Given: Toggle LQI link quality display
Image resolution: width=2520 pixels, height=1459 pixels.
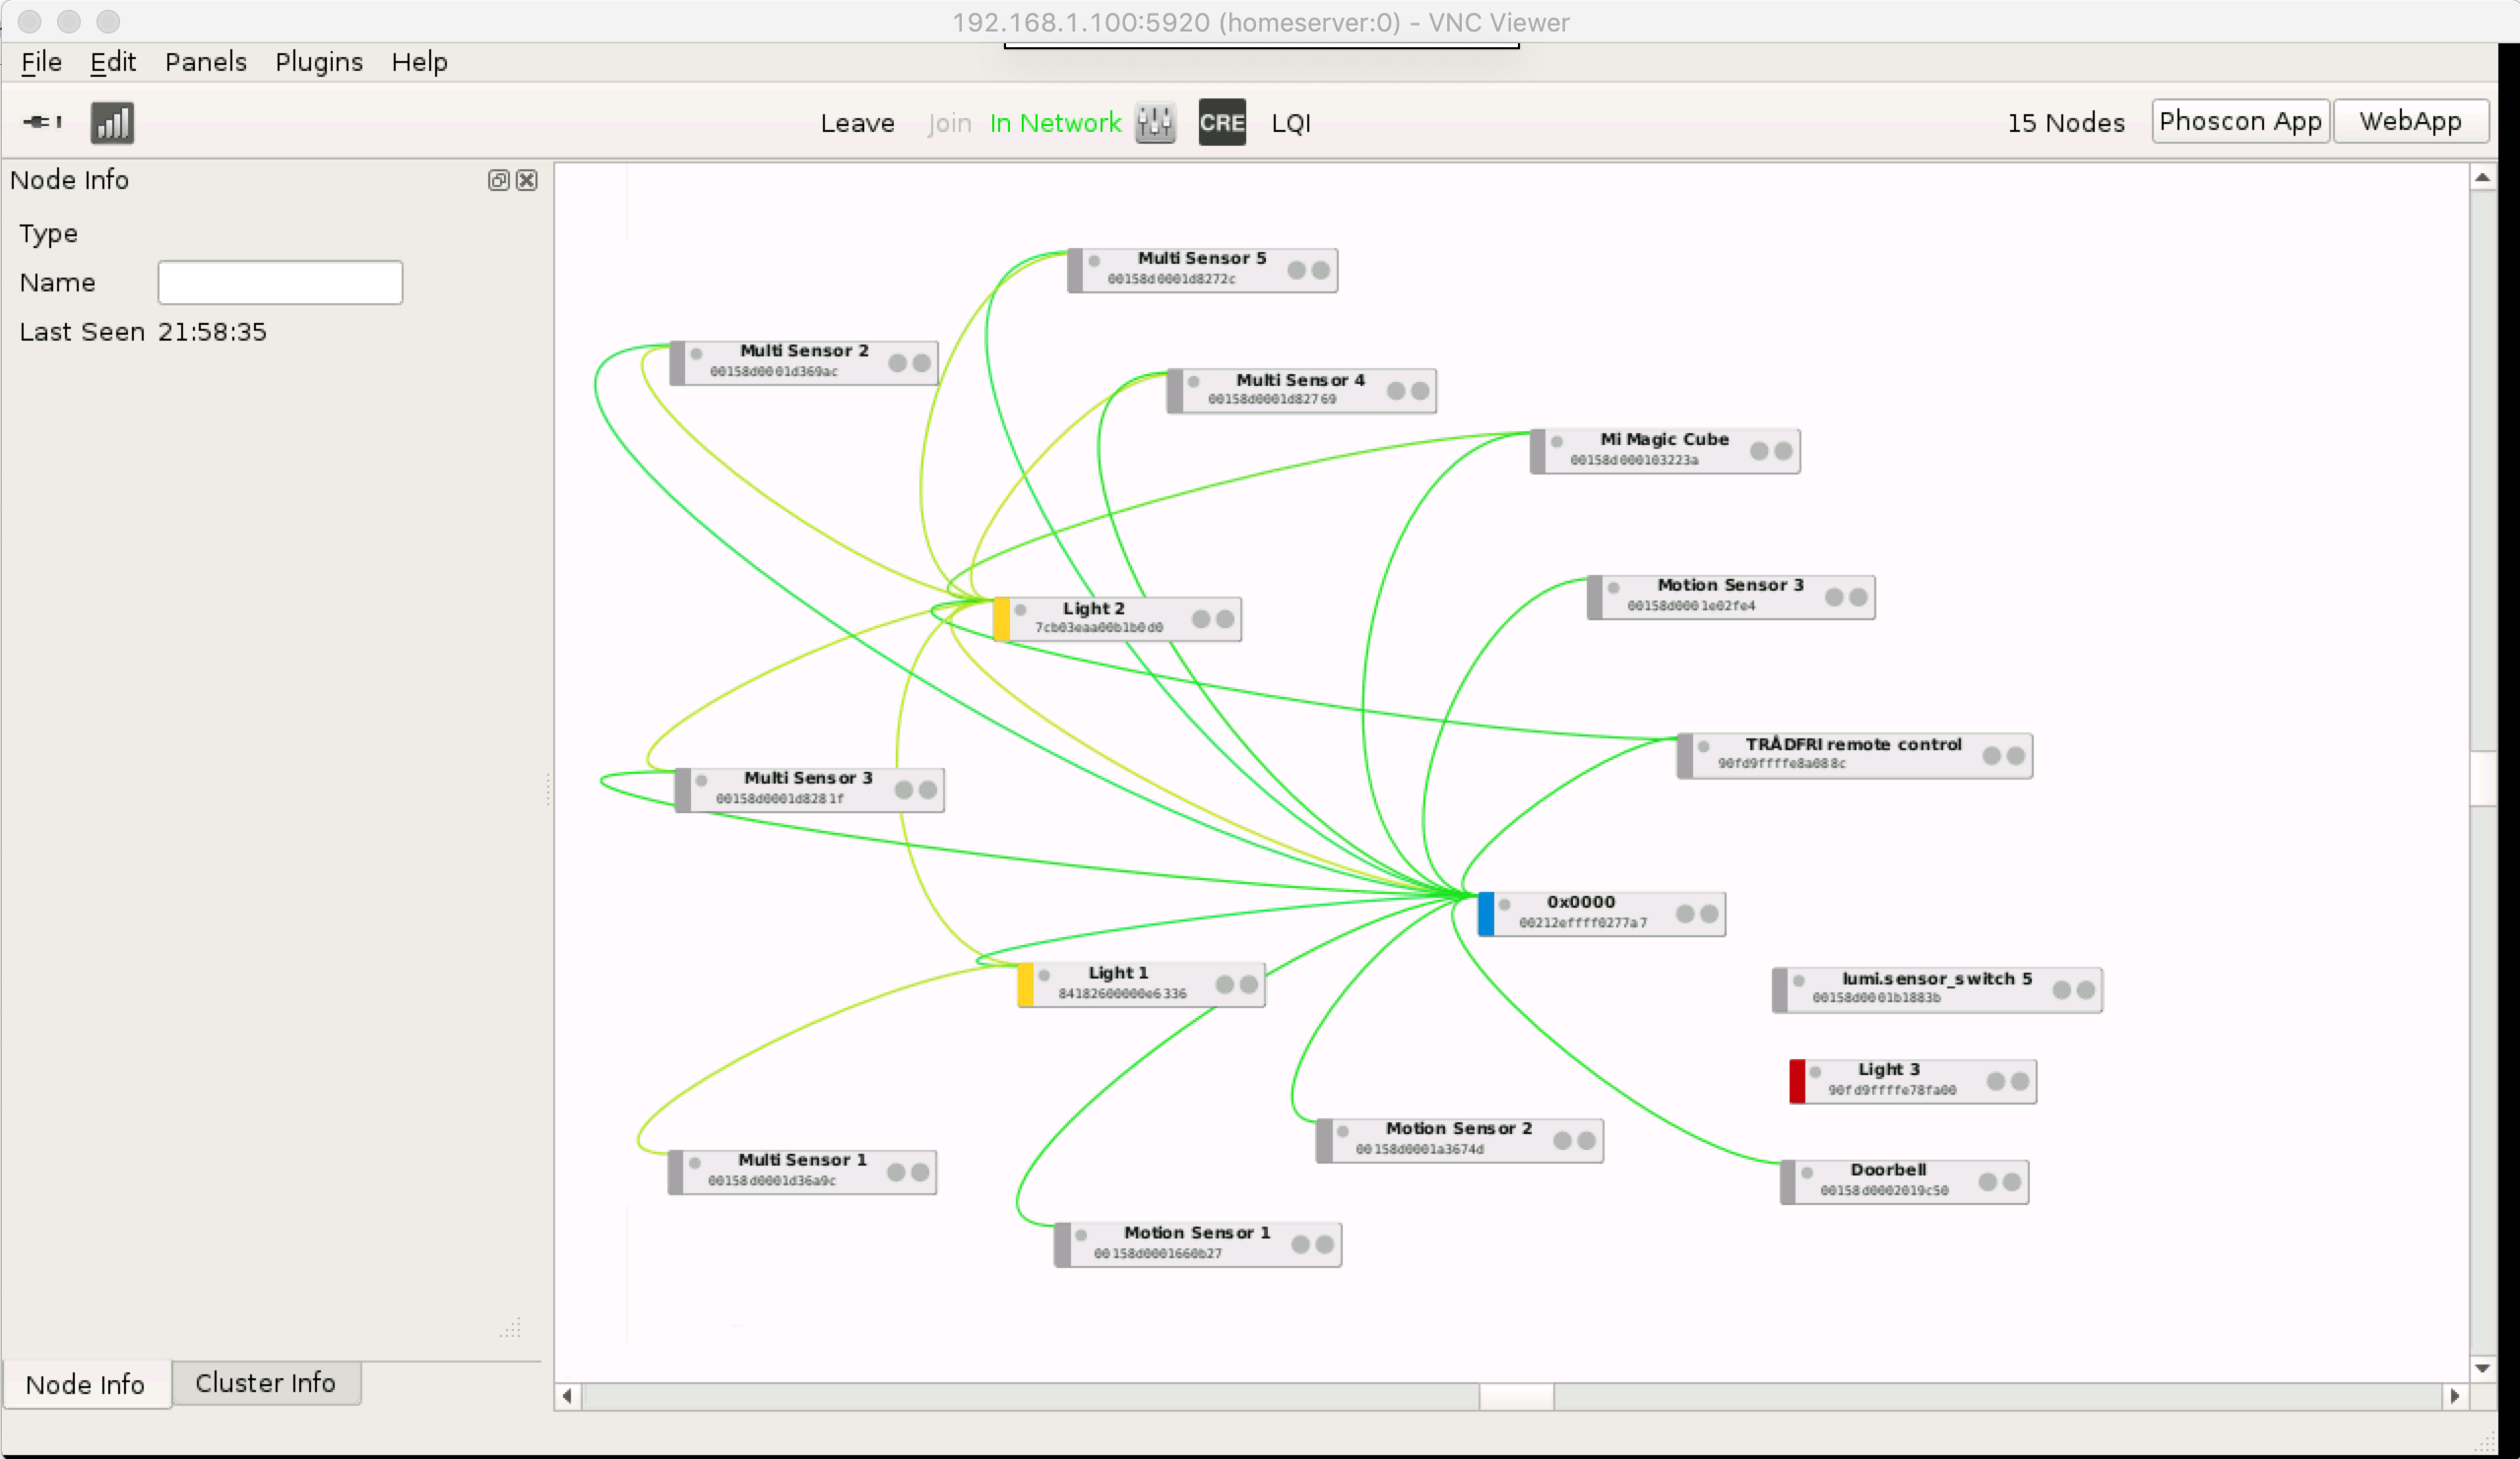Looking at the screenshot, I should click(x=1290, y=123).
